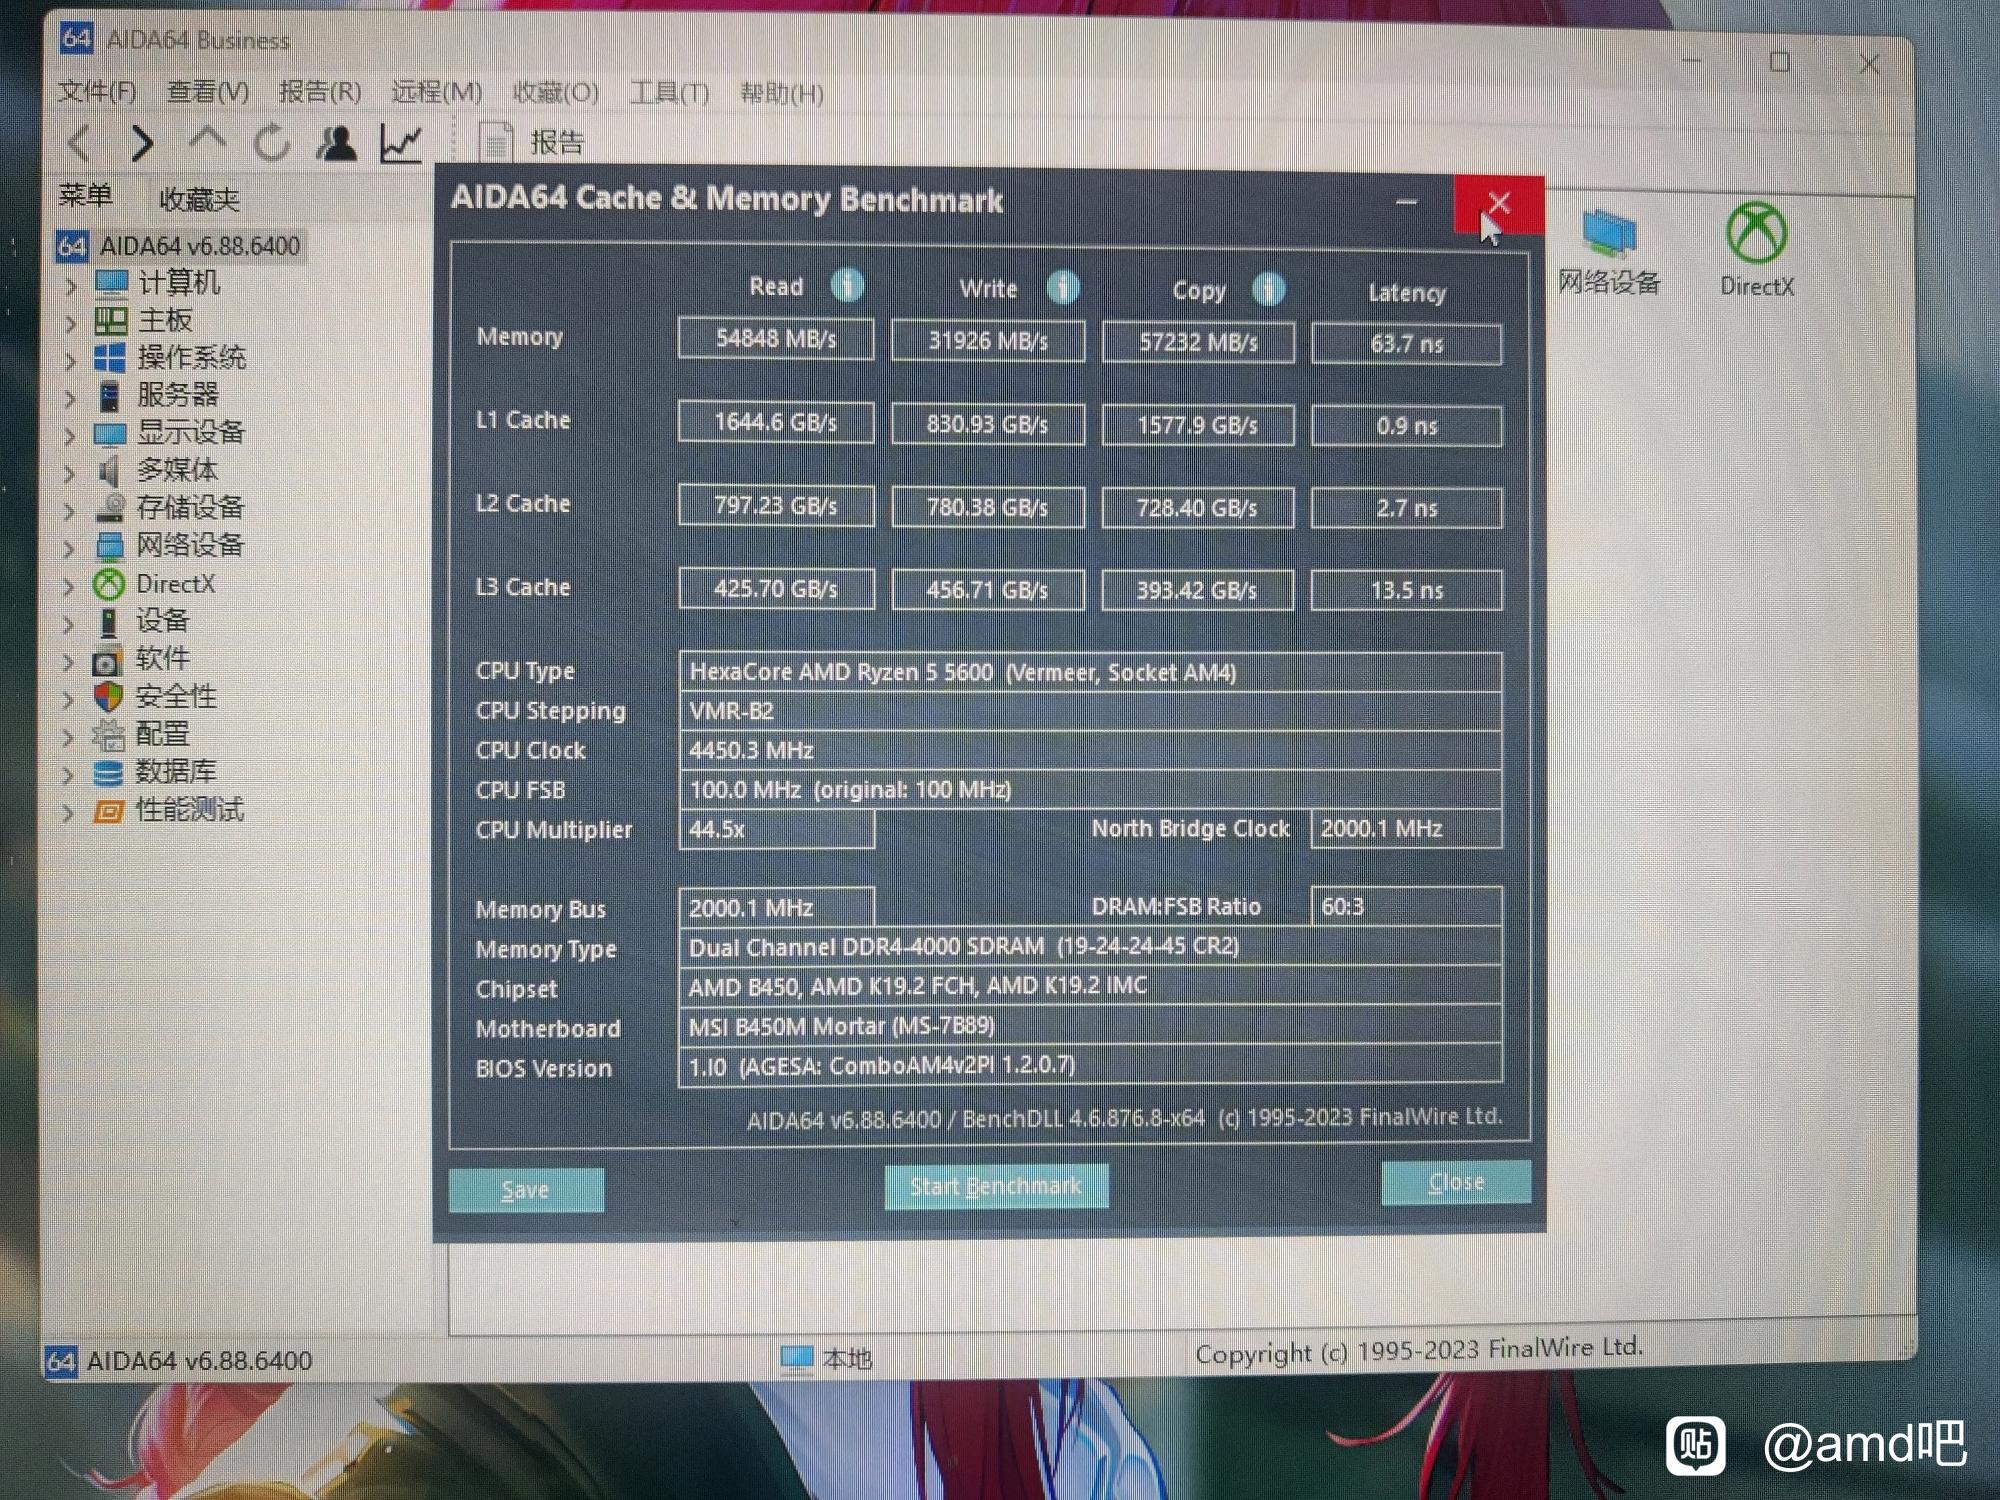
Task: Select the 主板 motherboard tree icon
Action: point(110,321)
